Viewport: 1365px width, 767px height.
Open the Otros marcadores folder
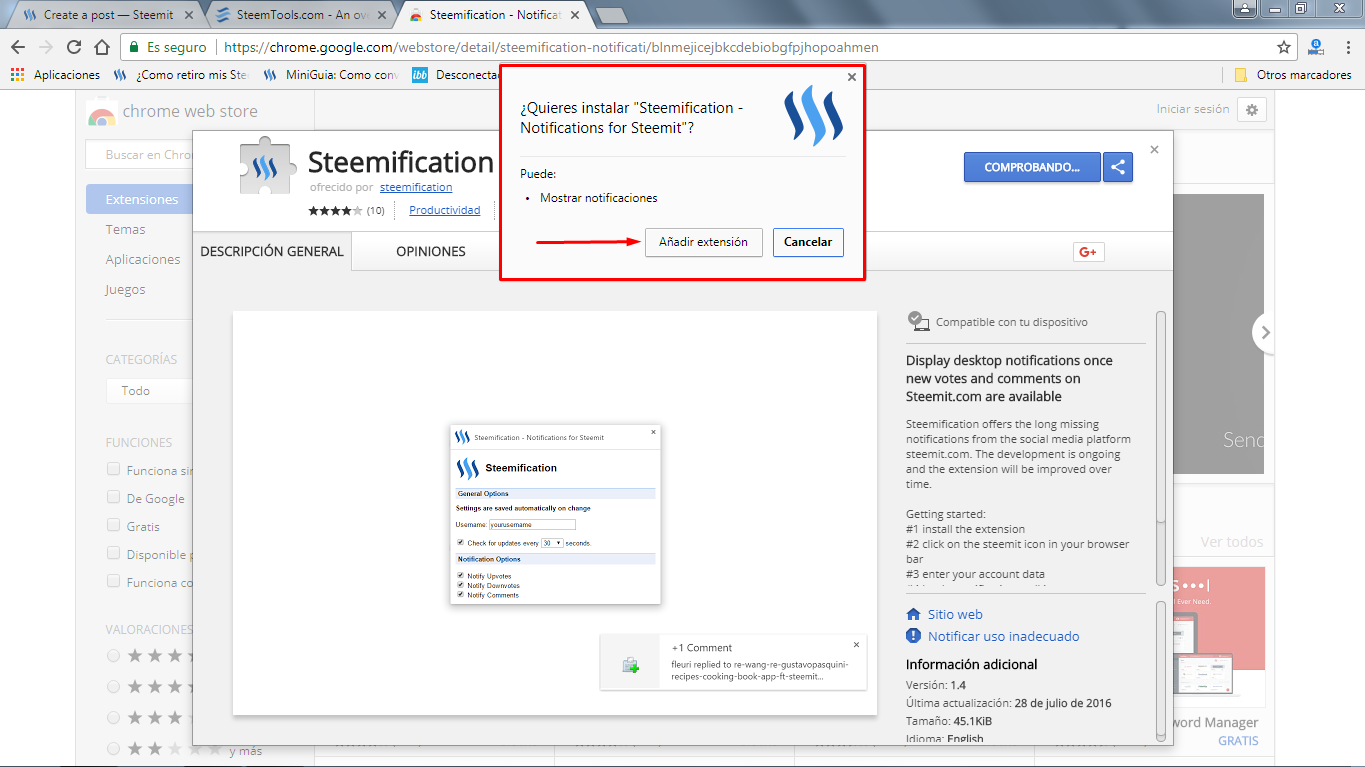[x=1293, y=75]
